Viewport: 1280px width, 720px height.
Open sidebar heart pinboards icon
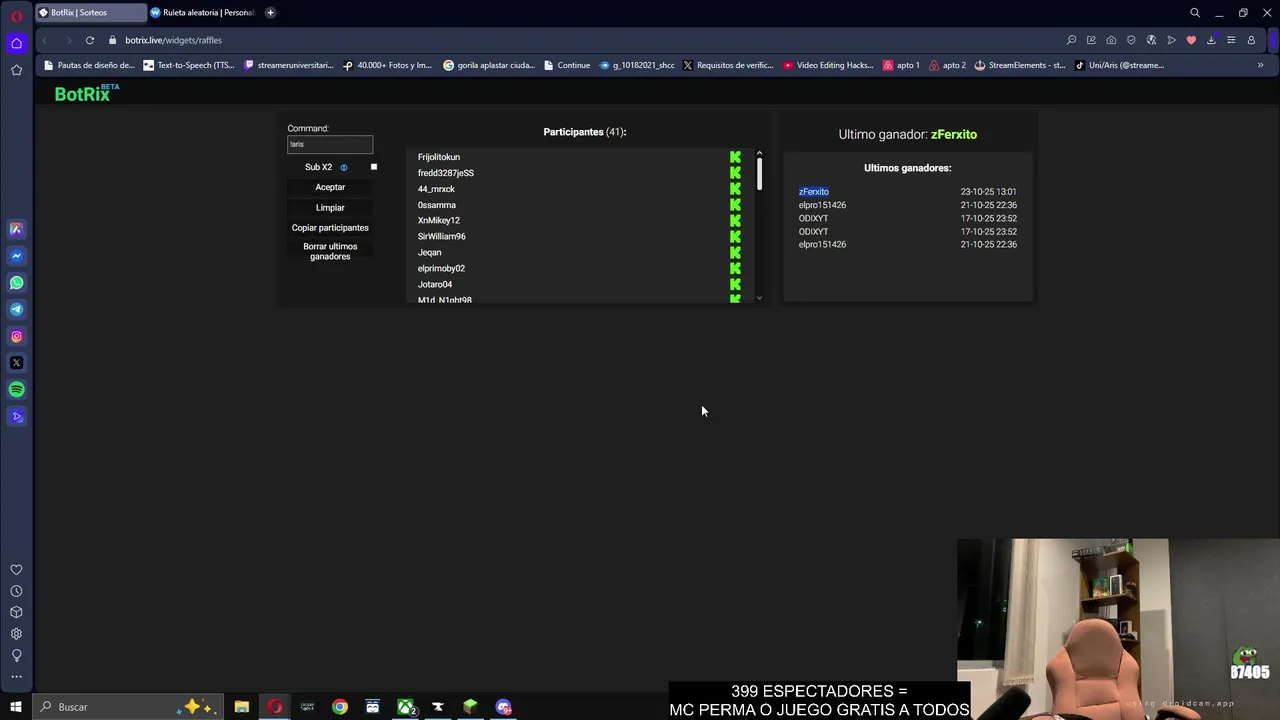click(x=16, y=570)
